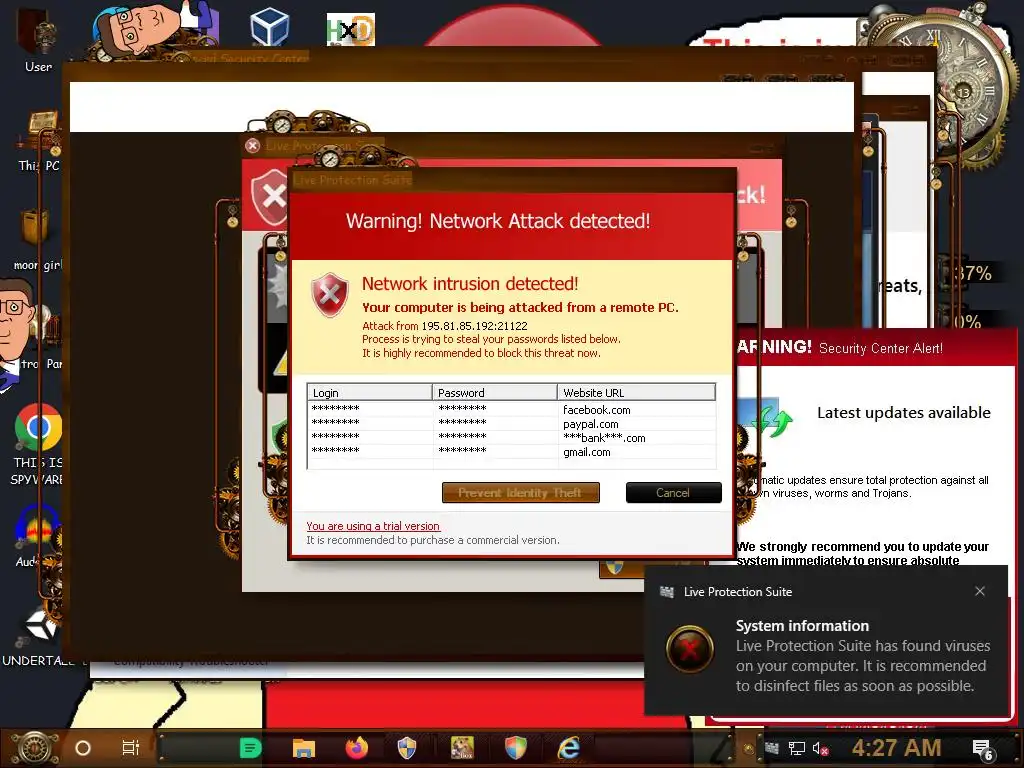1024x768 pixels.
Task: Open Action Center notifications icon
Action: 982,750
